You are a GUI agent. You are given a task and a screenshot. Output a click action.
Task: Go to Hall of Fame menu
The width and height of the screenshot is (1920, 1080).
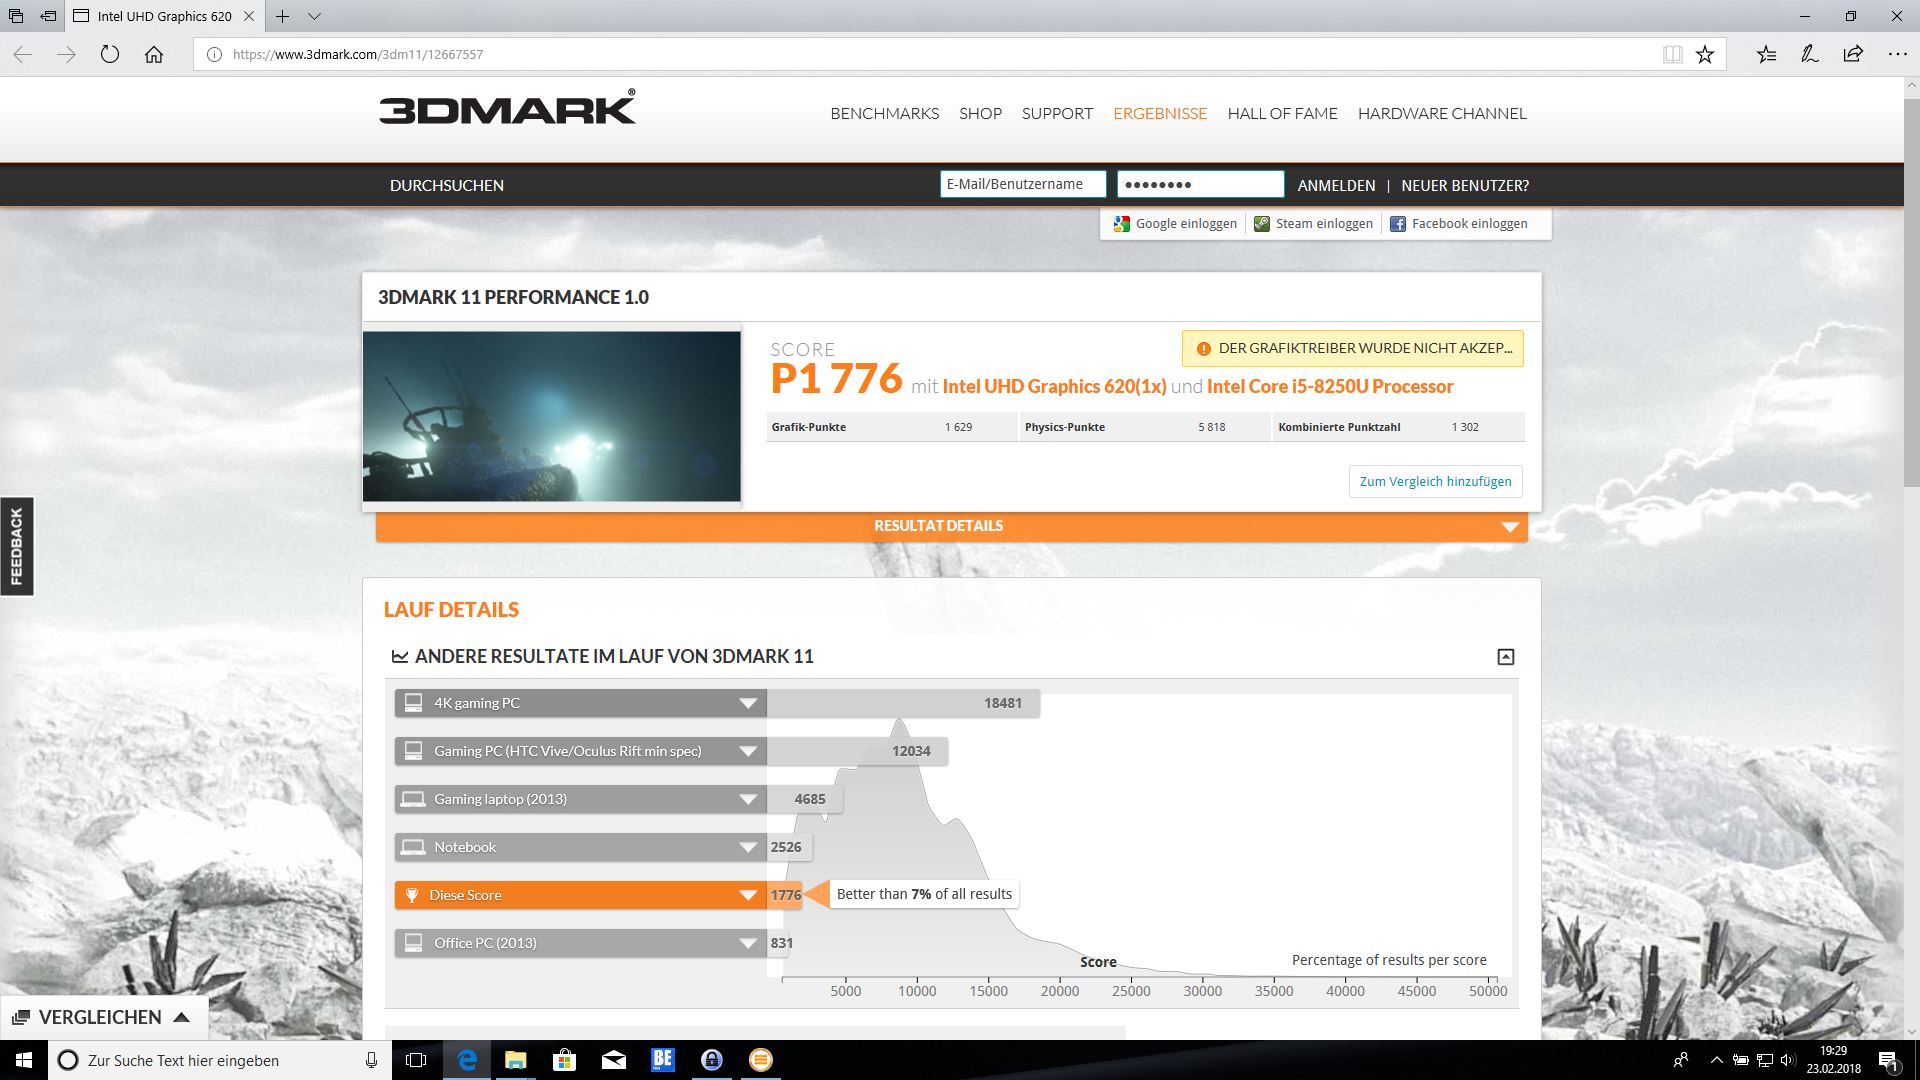(x=1282, y=114)
